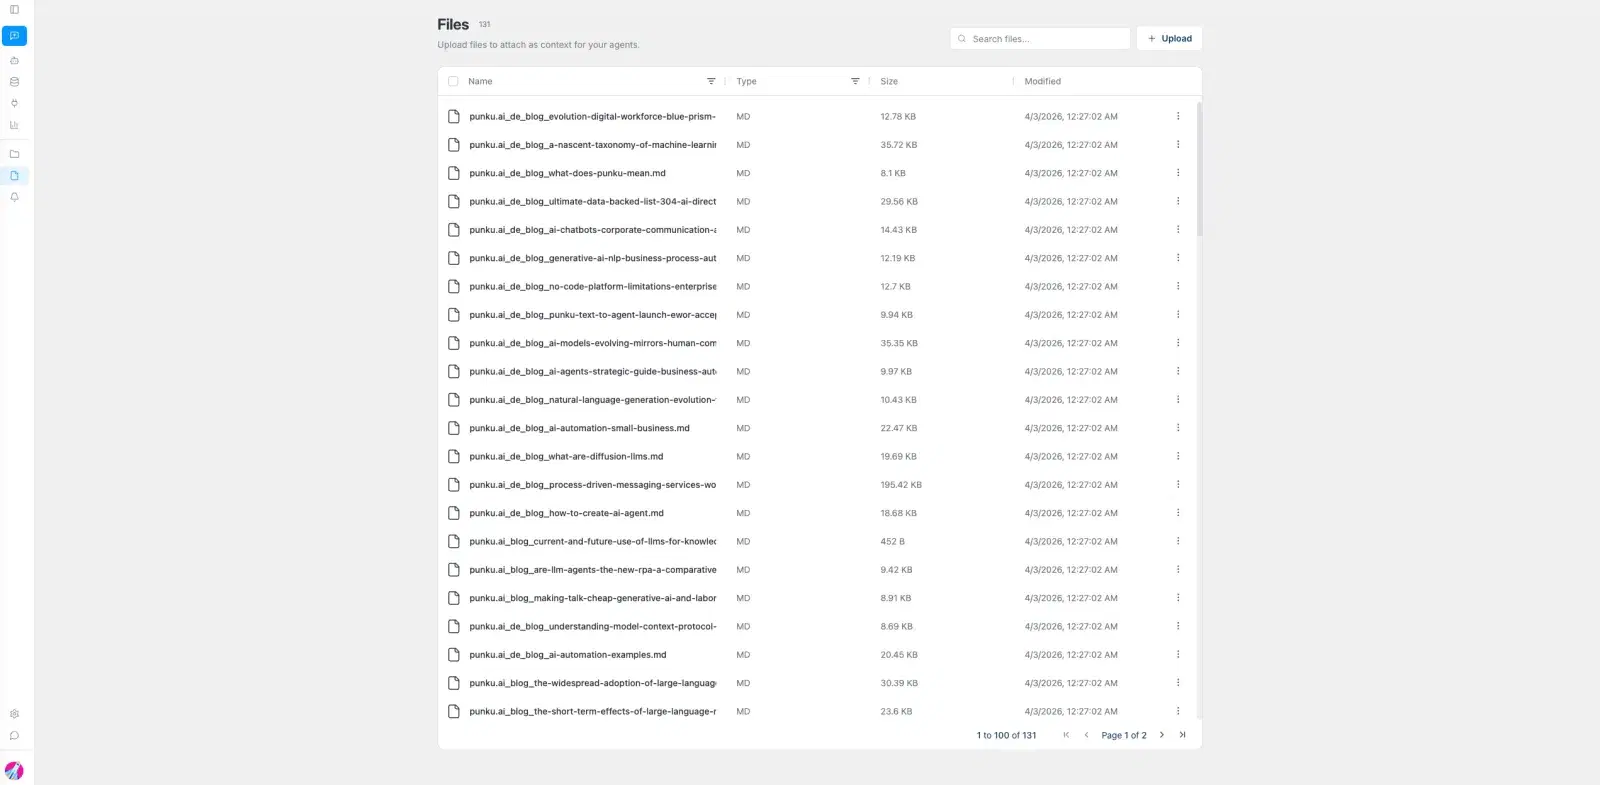Open feedback chat bubble icon in sidebar
This screenshot has height=785, width=1600.
pos(14,736)
